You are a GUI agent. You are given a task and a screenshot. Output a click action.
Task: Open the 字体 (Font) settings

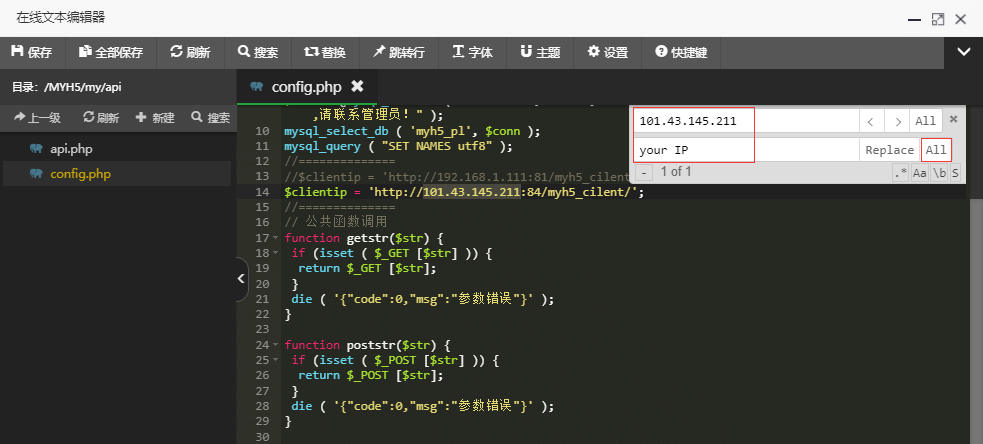473,52
